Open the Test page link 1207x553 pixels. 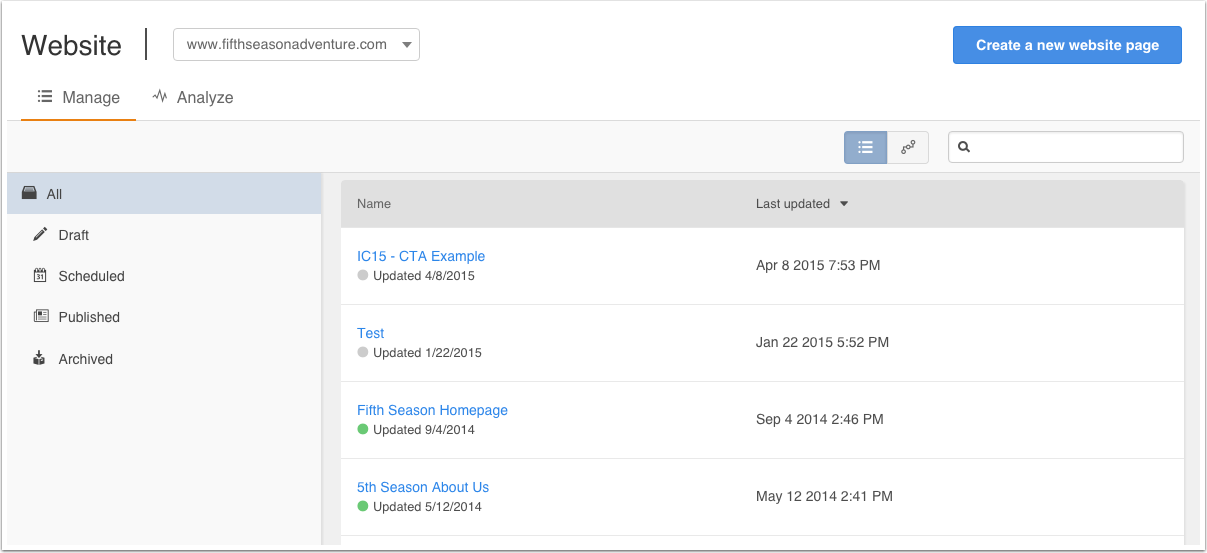[371, 333]
